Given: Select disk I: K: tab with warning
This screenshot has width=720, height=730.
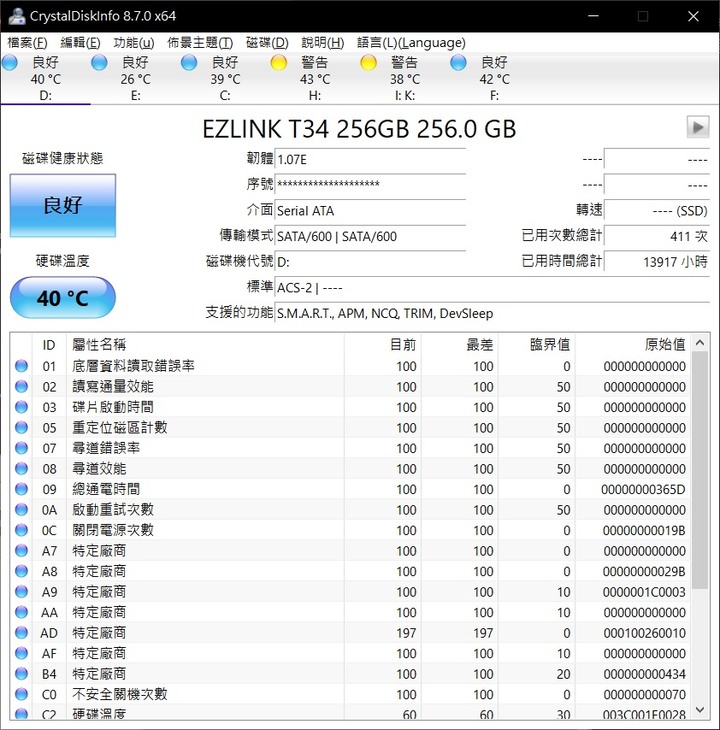Looking at the screenshot, I should 405,79.
